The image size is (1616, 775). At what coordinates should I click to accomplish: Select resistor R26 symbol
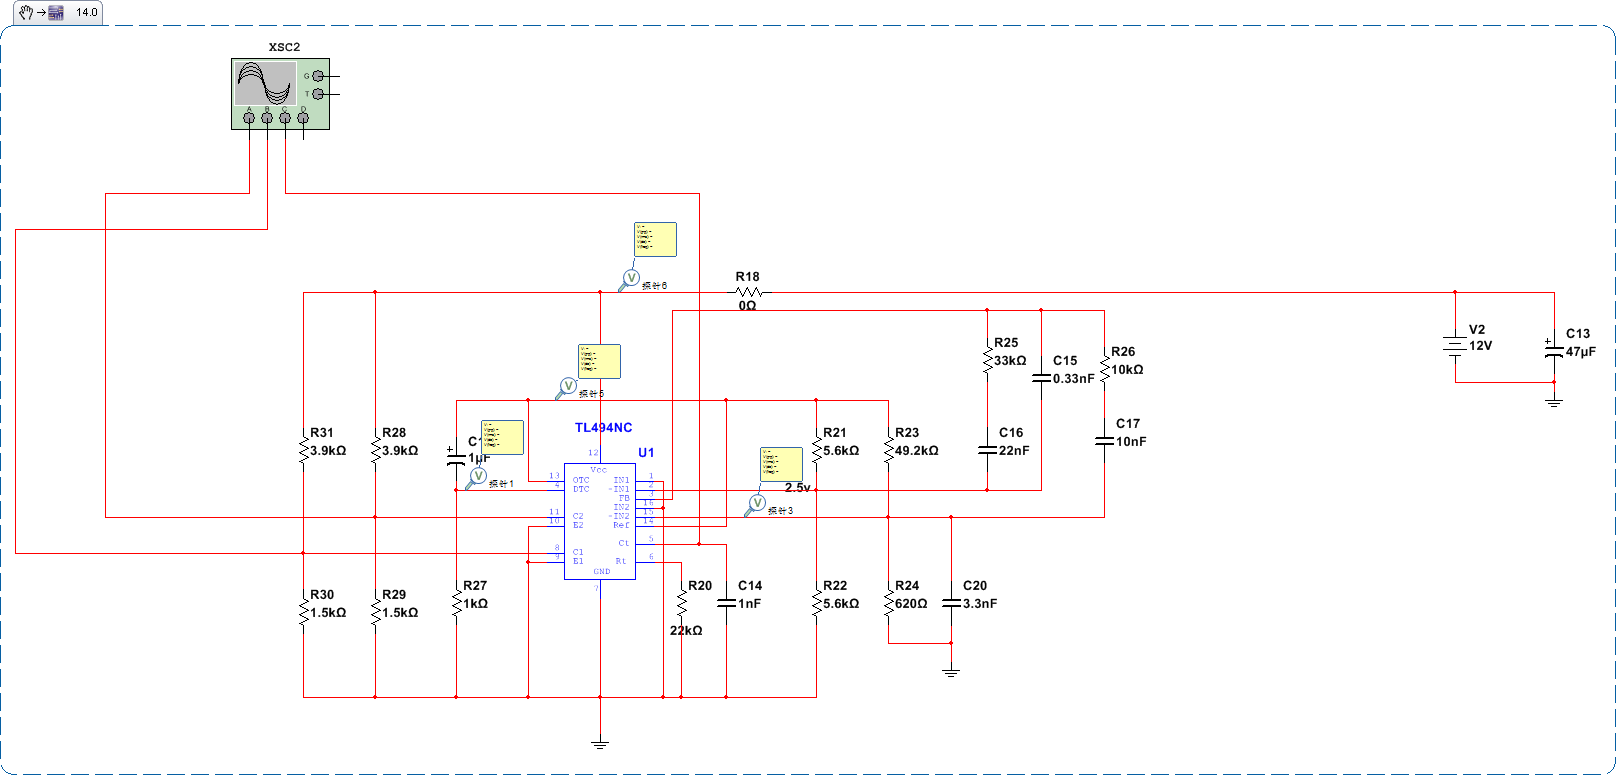1104,369
